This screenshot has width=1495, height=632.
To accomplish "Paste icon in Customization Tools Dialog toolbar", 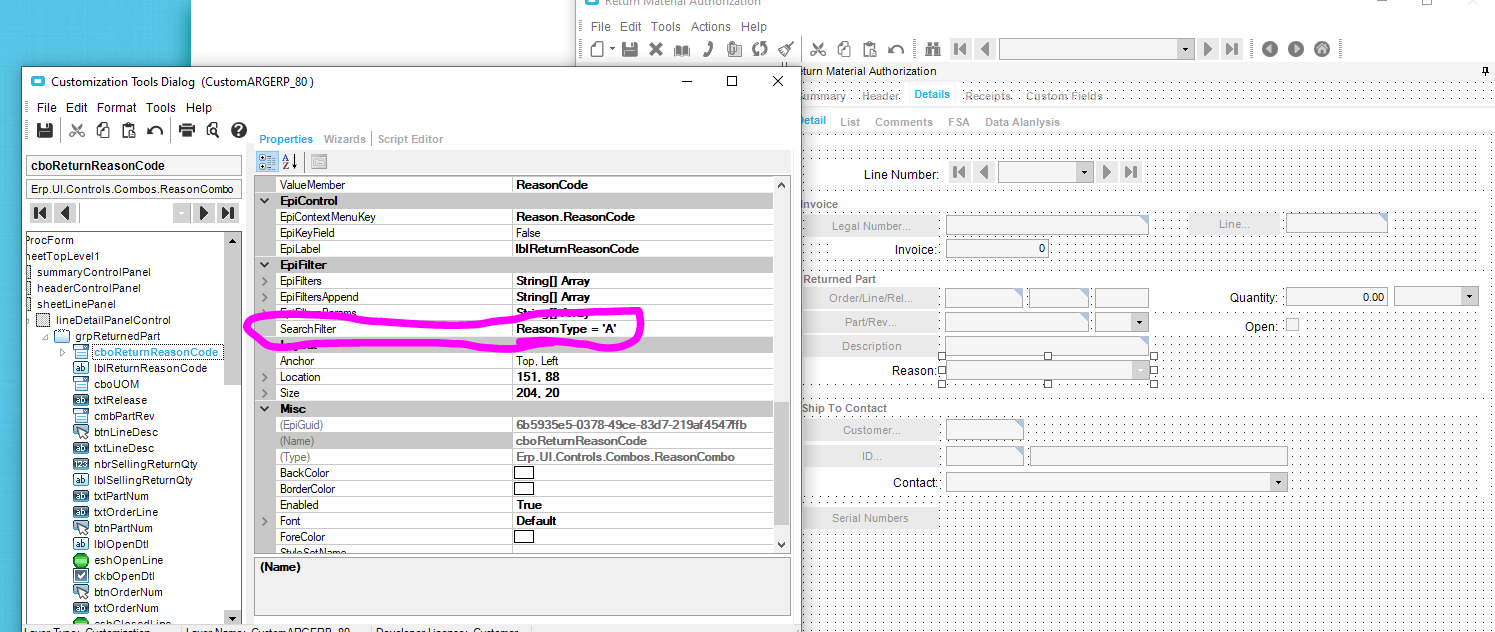I will 129,130.
